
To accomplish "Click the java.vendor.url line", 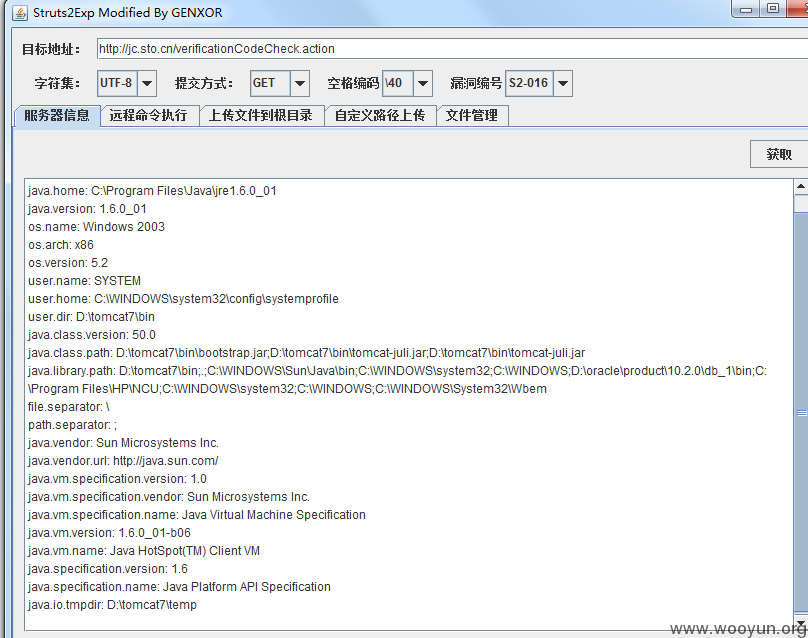I will click(123, 461).
